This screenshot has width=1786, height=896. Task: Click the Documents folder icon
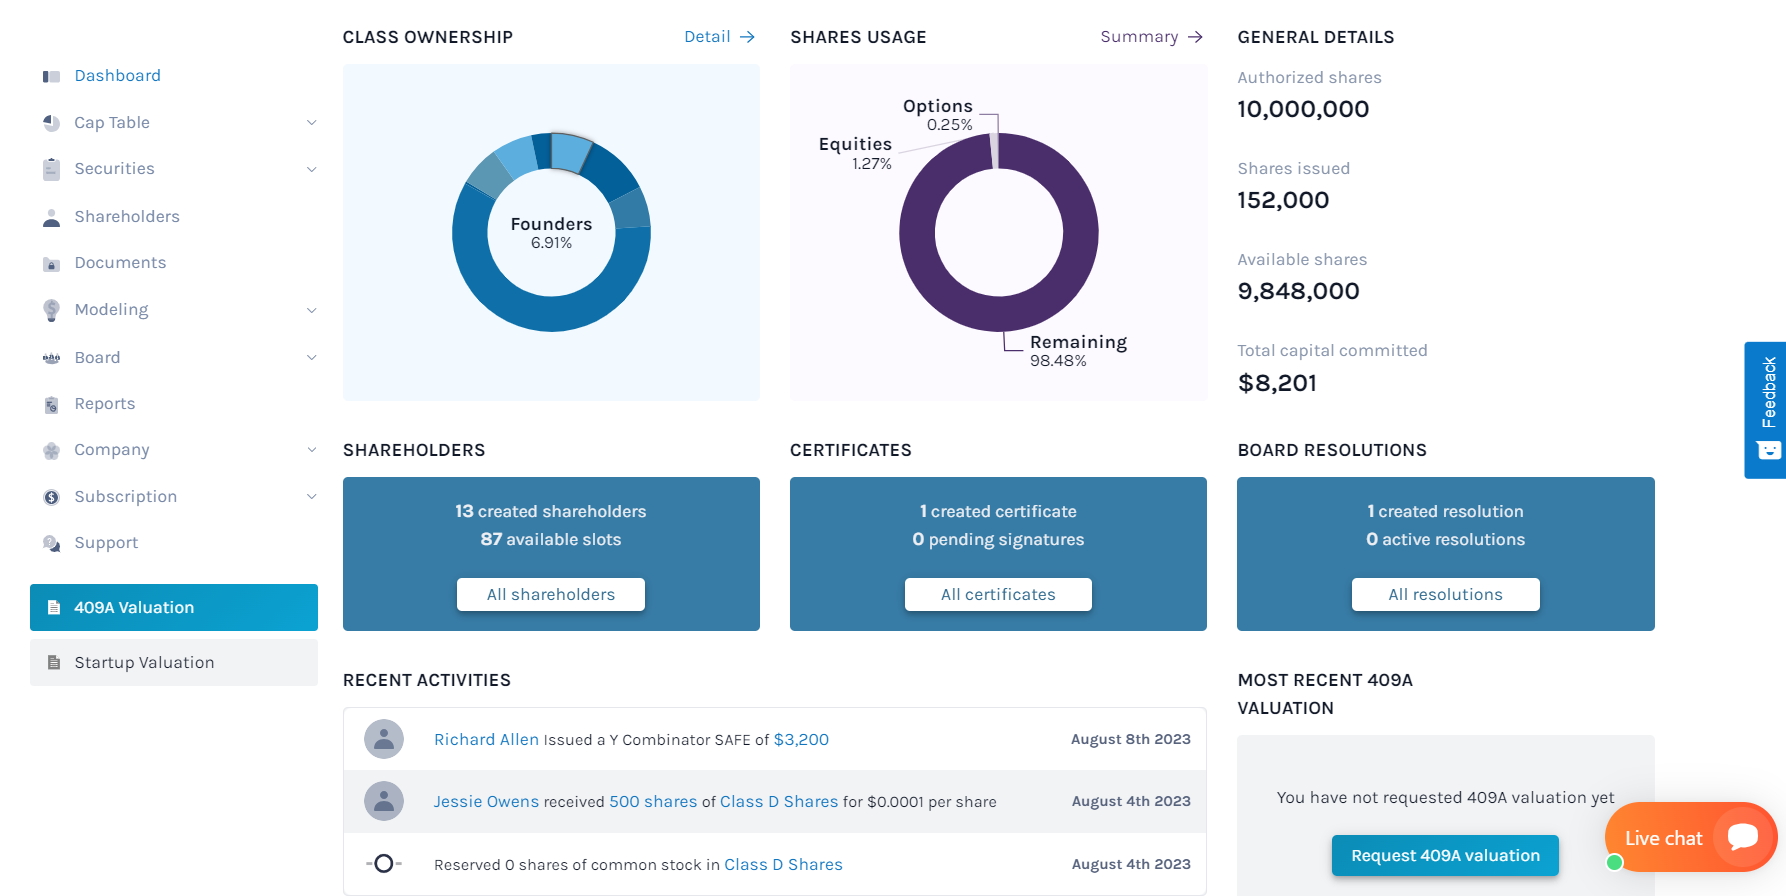point(51,264)
